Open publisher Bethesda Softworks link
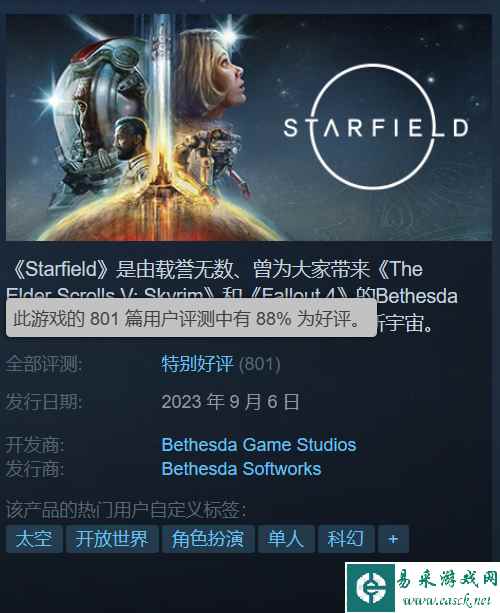Screen dimensions: 500x613 tap(241, 469)
